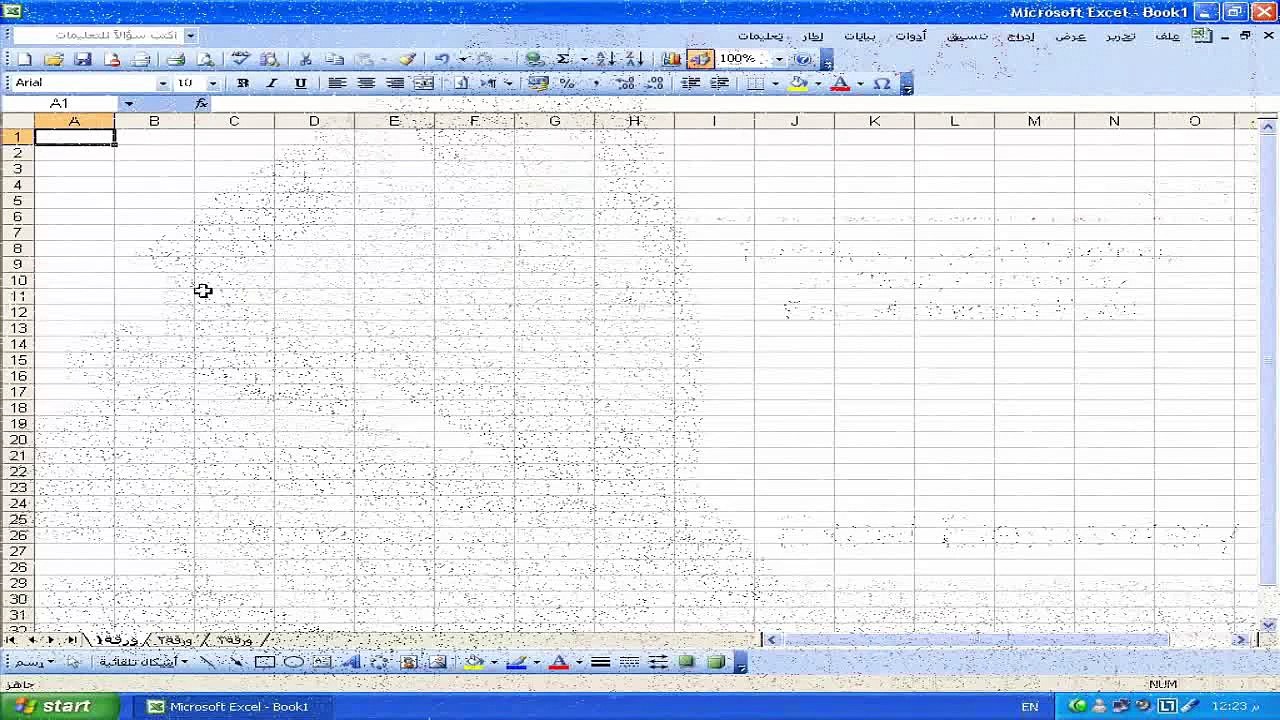Sort ascending with the A-Z icon
1280x720 pixels.
click(x=605, y=60)
